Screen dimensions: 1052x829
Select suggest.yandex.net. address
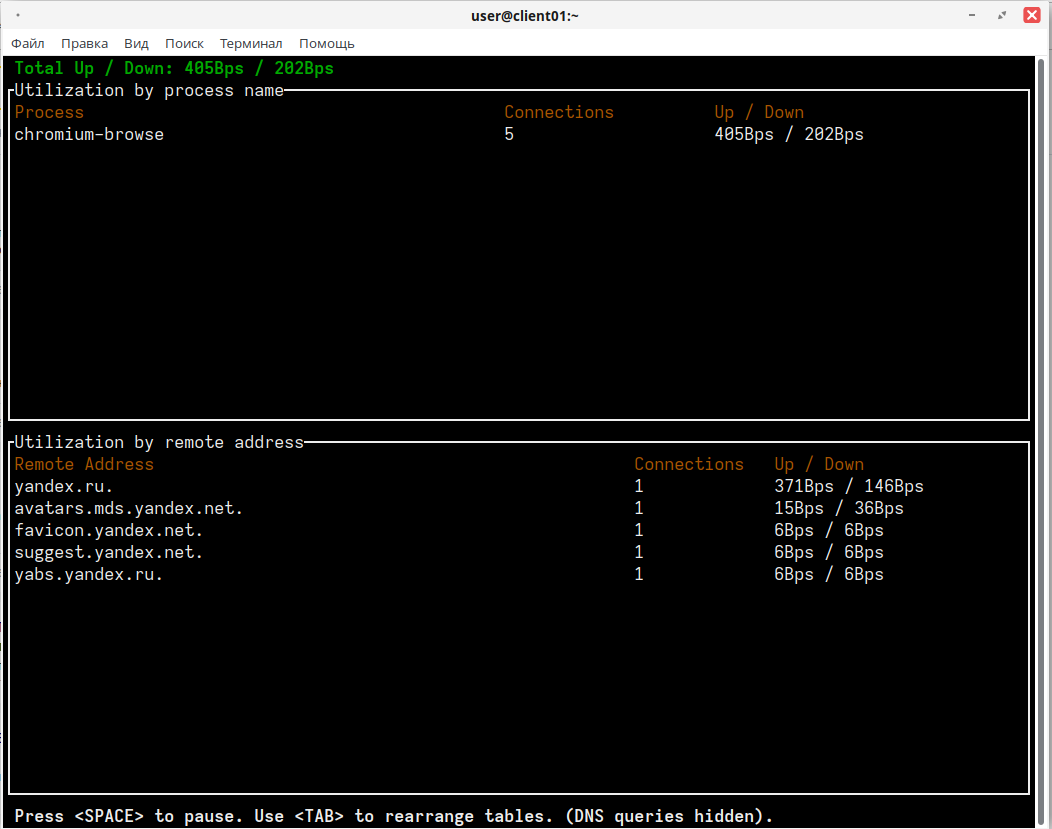tap(109, 553)
